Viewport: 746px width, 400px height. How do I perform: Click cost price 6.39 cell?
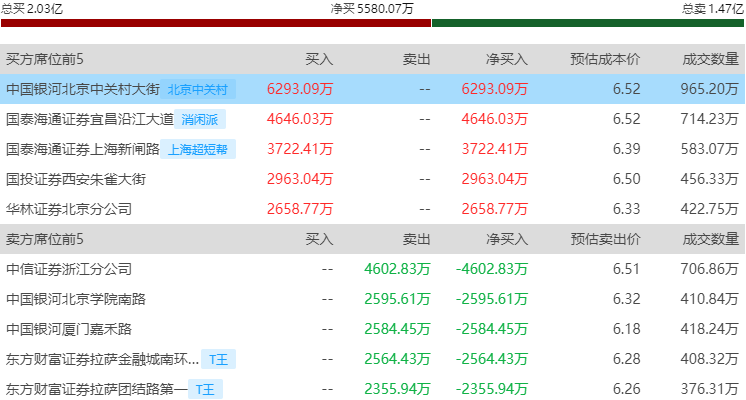pyautogui.click(x=627, y=149)
